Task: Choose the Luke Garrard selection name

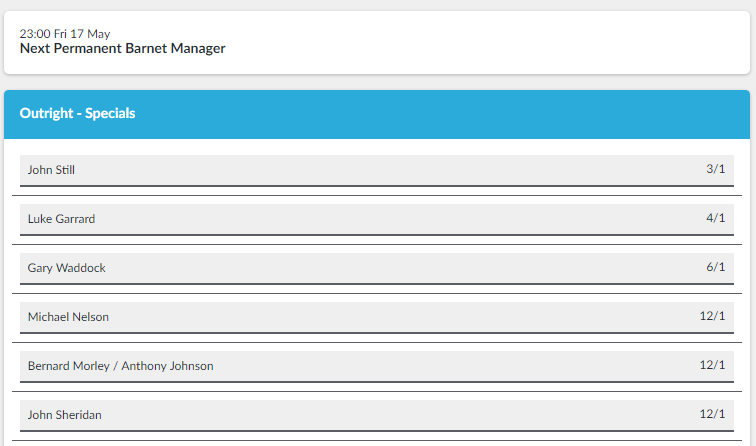Action: point(61,219)
